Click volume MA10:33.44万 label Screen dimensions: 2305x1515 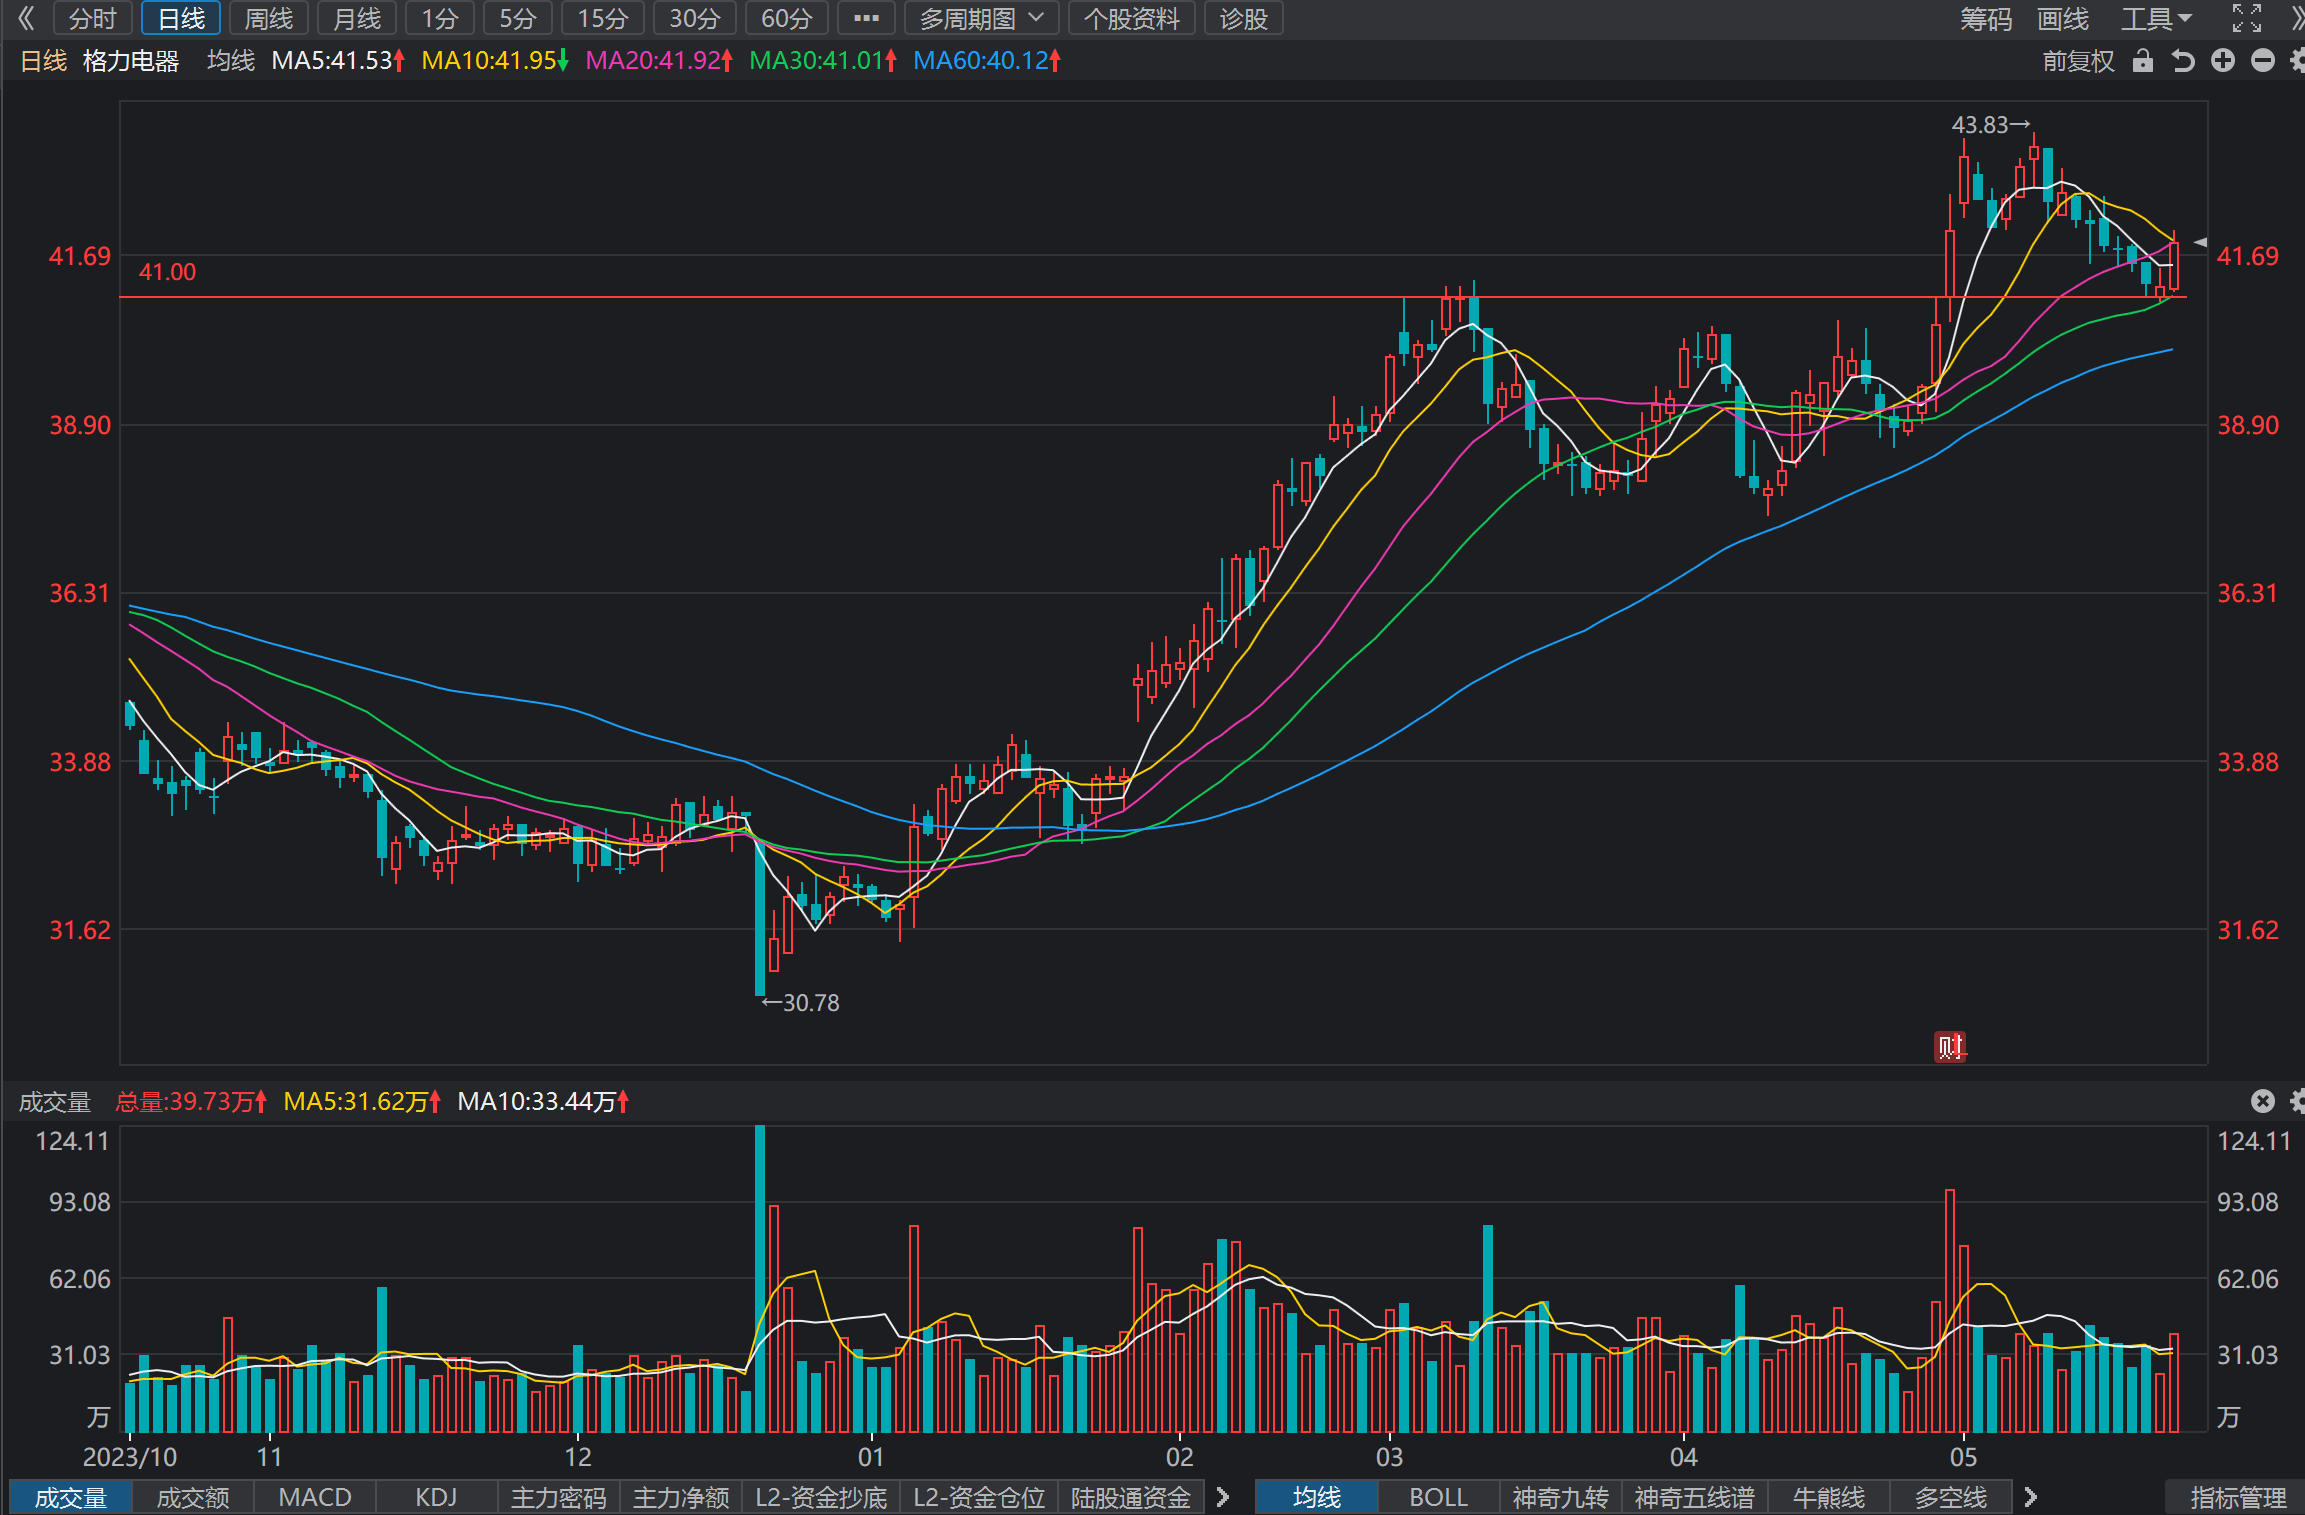click(543, 1101)
